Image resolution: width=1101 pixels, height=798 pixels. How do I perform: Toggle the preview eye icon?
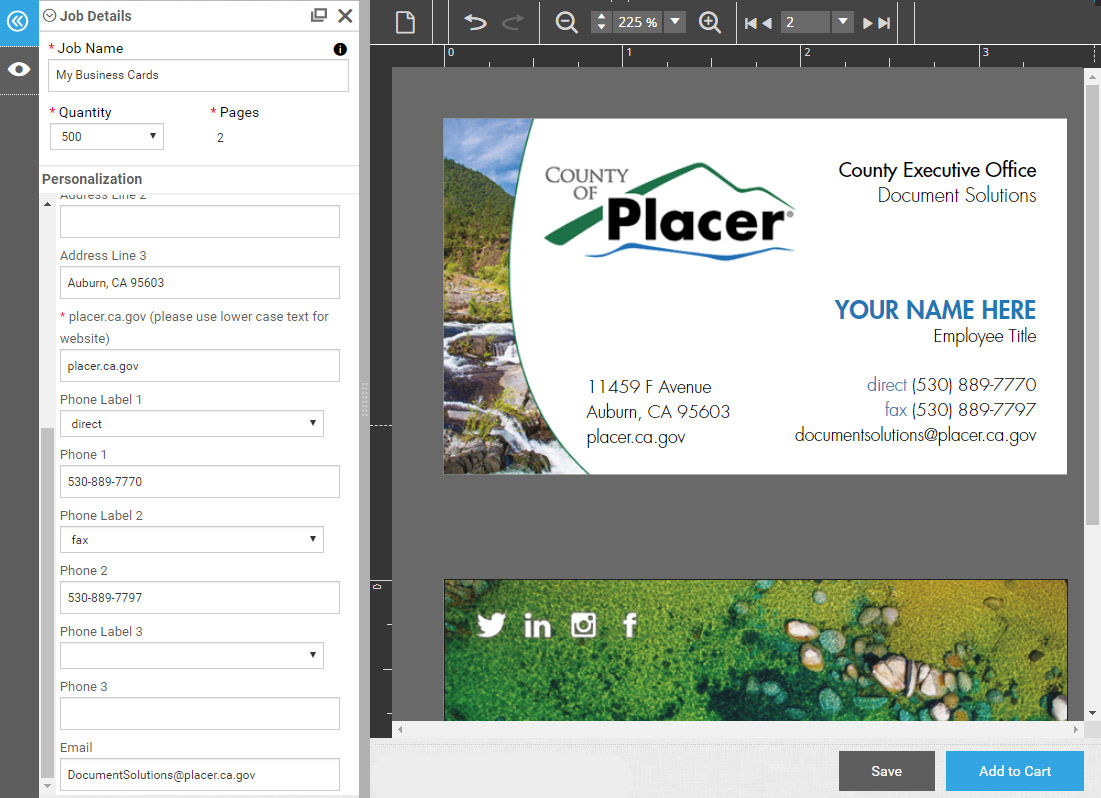pyautogui.click(x=18, y=69)
